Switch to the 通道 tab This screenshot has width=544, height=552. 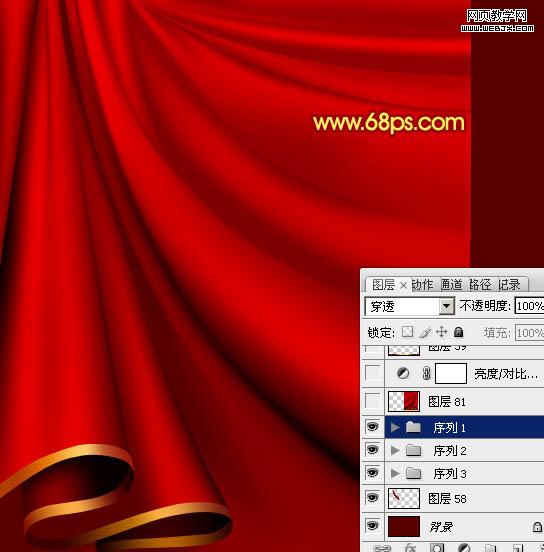coord(451,284)
